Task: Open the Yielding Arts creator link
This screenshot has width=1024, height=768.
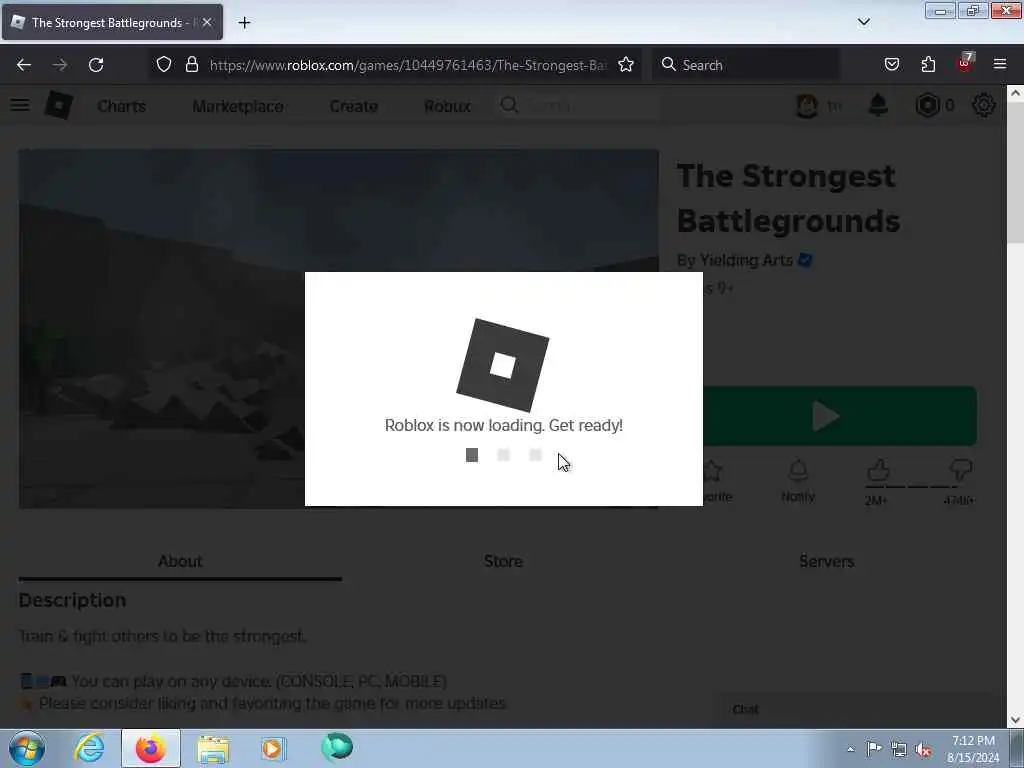Action: coord(746,260)
